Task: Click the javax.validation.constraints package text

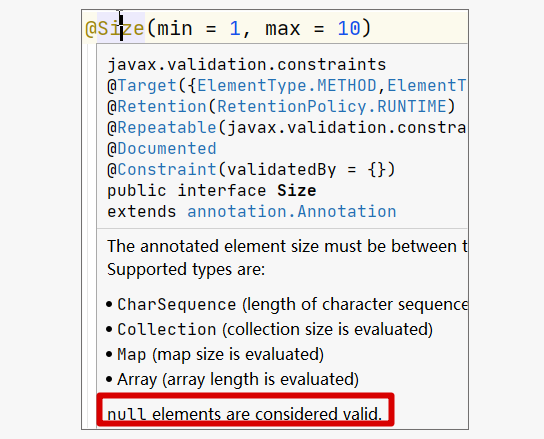Action: point(247,65)
